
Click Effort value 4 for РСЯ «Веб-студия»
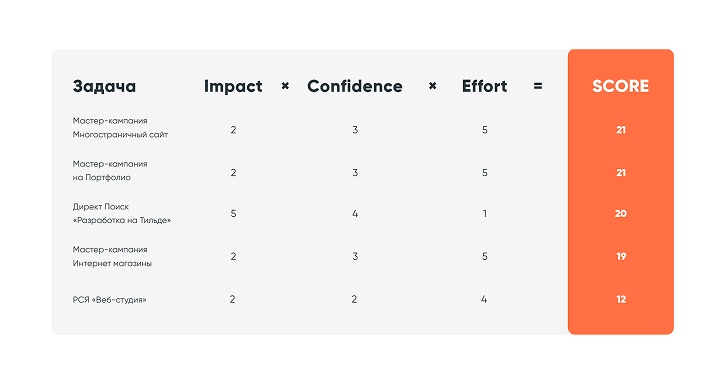(x=484, y=299)
